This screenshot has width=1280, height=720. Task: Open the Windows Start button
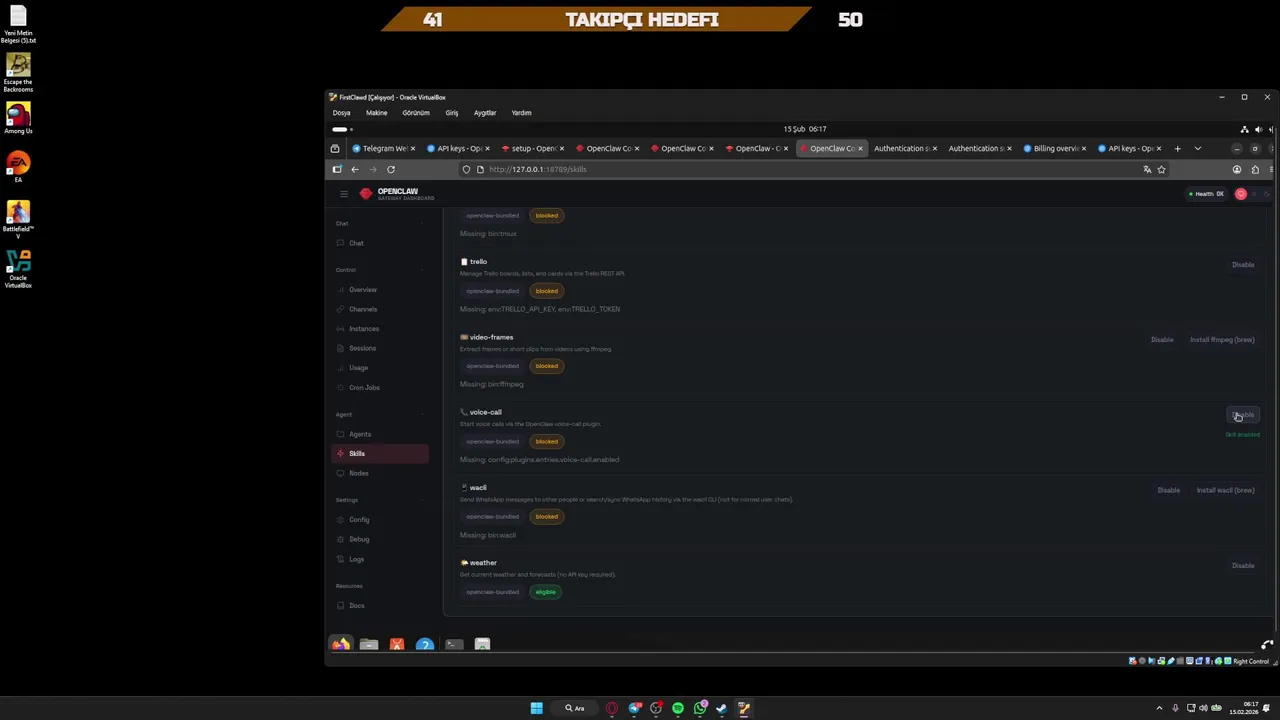point(537,708)
